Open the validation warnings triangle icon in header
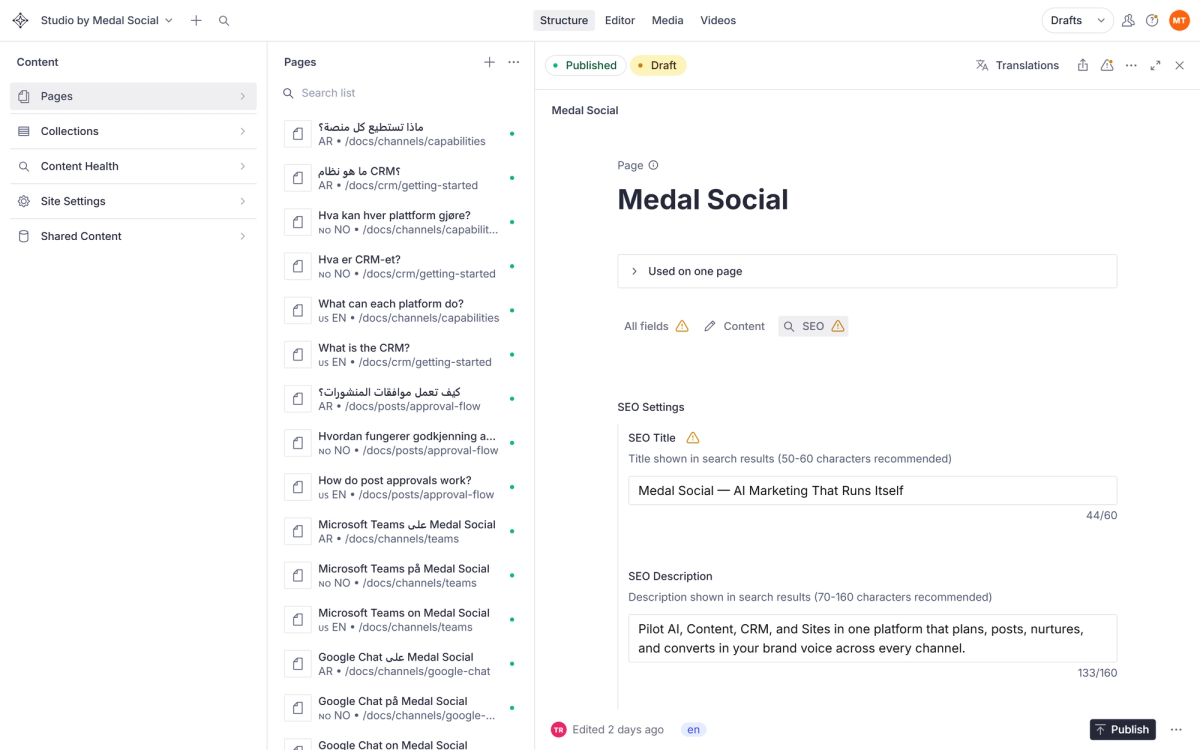This screenshot has height=750, width=1200. (1107, 65)
